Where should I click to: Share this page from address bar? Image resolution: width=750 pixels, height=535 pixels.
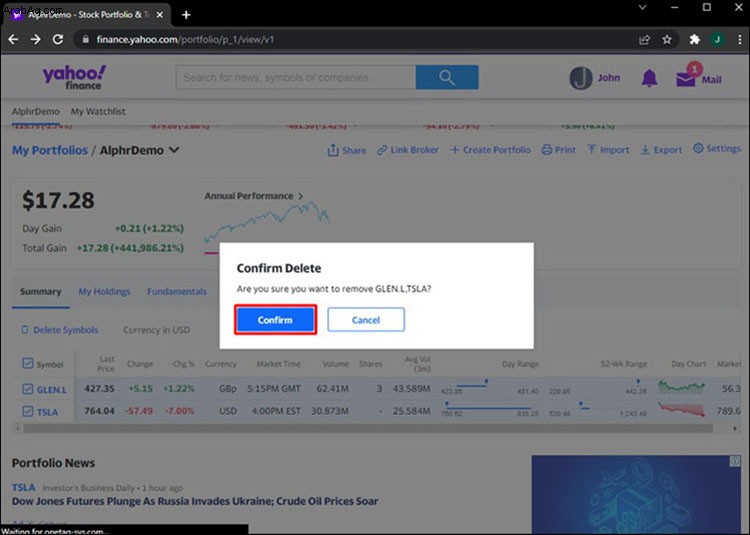click(x=644, y=40)
